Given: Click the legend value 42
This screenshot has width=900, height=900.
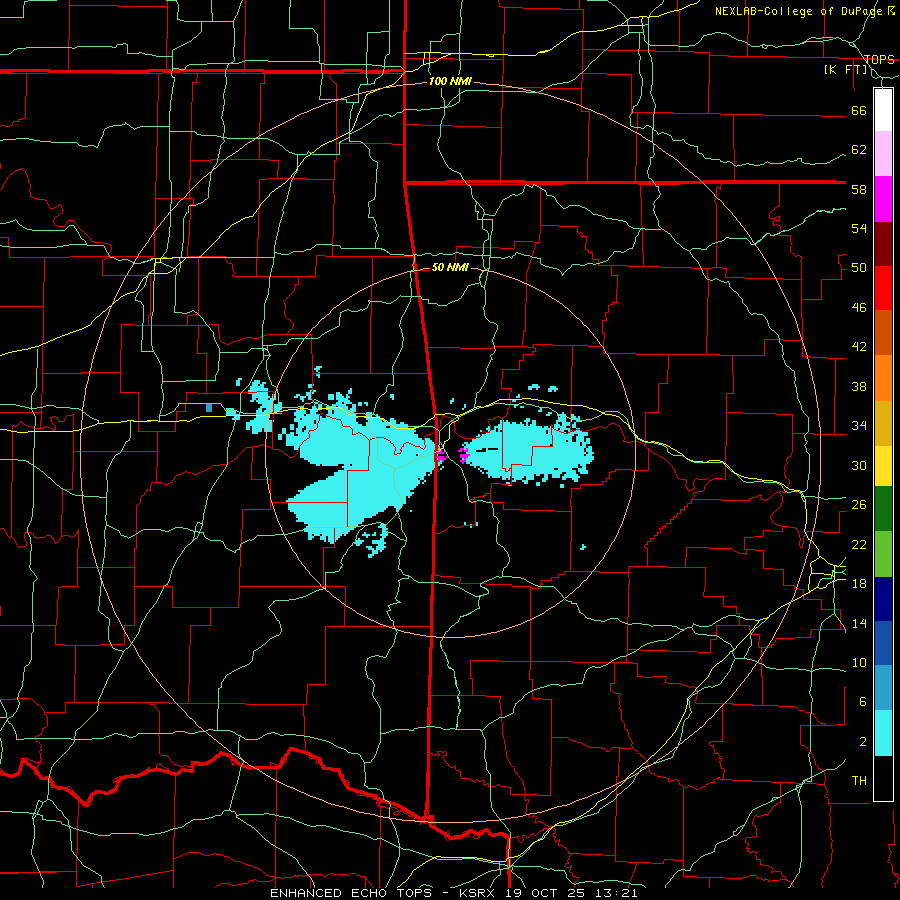Looking at the screenshot, I should 859,347.
